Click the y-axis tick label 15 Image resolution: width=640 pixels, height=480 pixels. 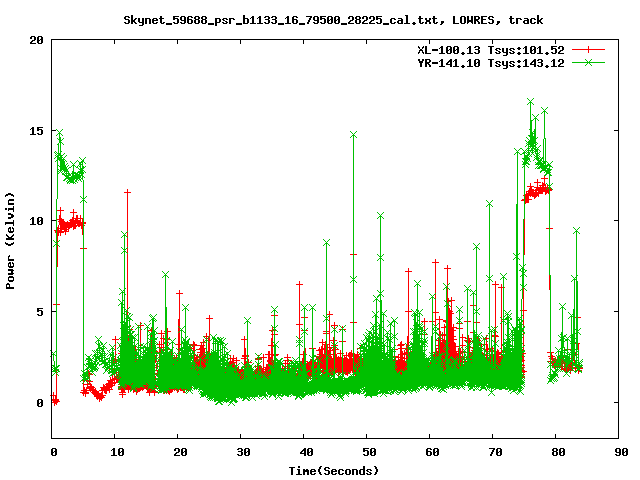[36, 131]
